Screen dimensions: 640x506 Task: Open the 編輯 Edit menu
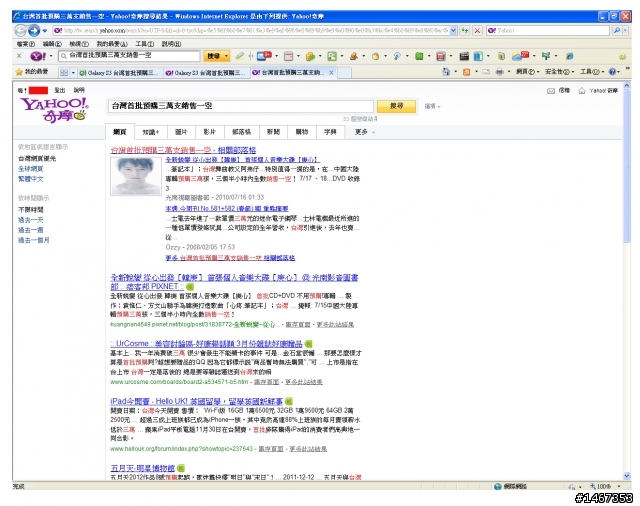point(52,44)
